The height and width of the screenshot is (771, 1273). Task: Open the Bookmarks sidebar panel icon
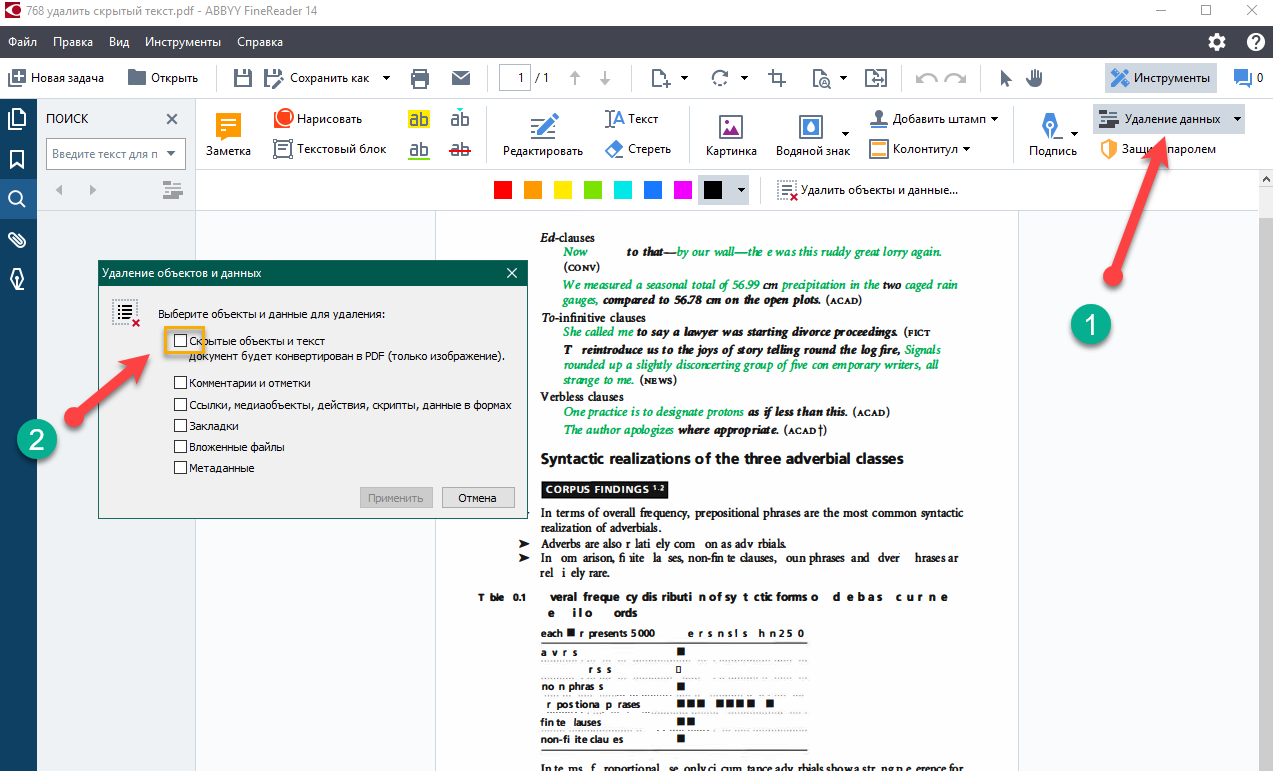tap(17, 159)
